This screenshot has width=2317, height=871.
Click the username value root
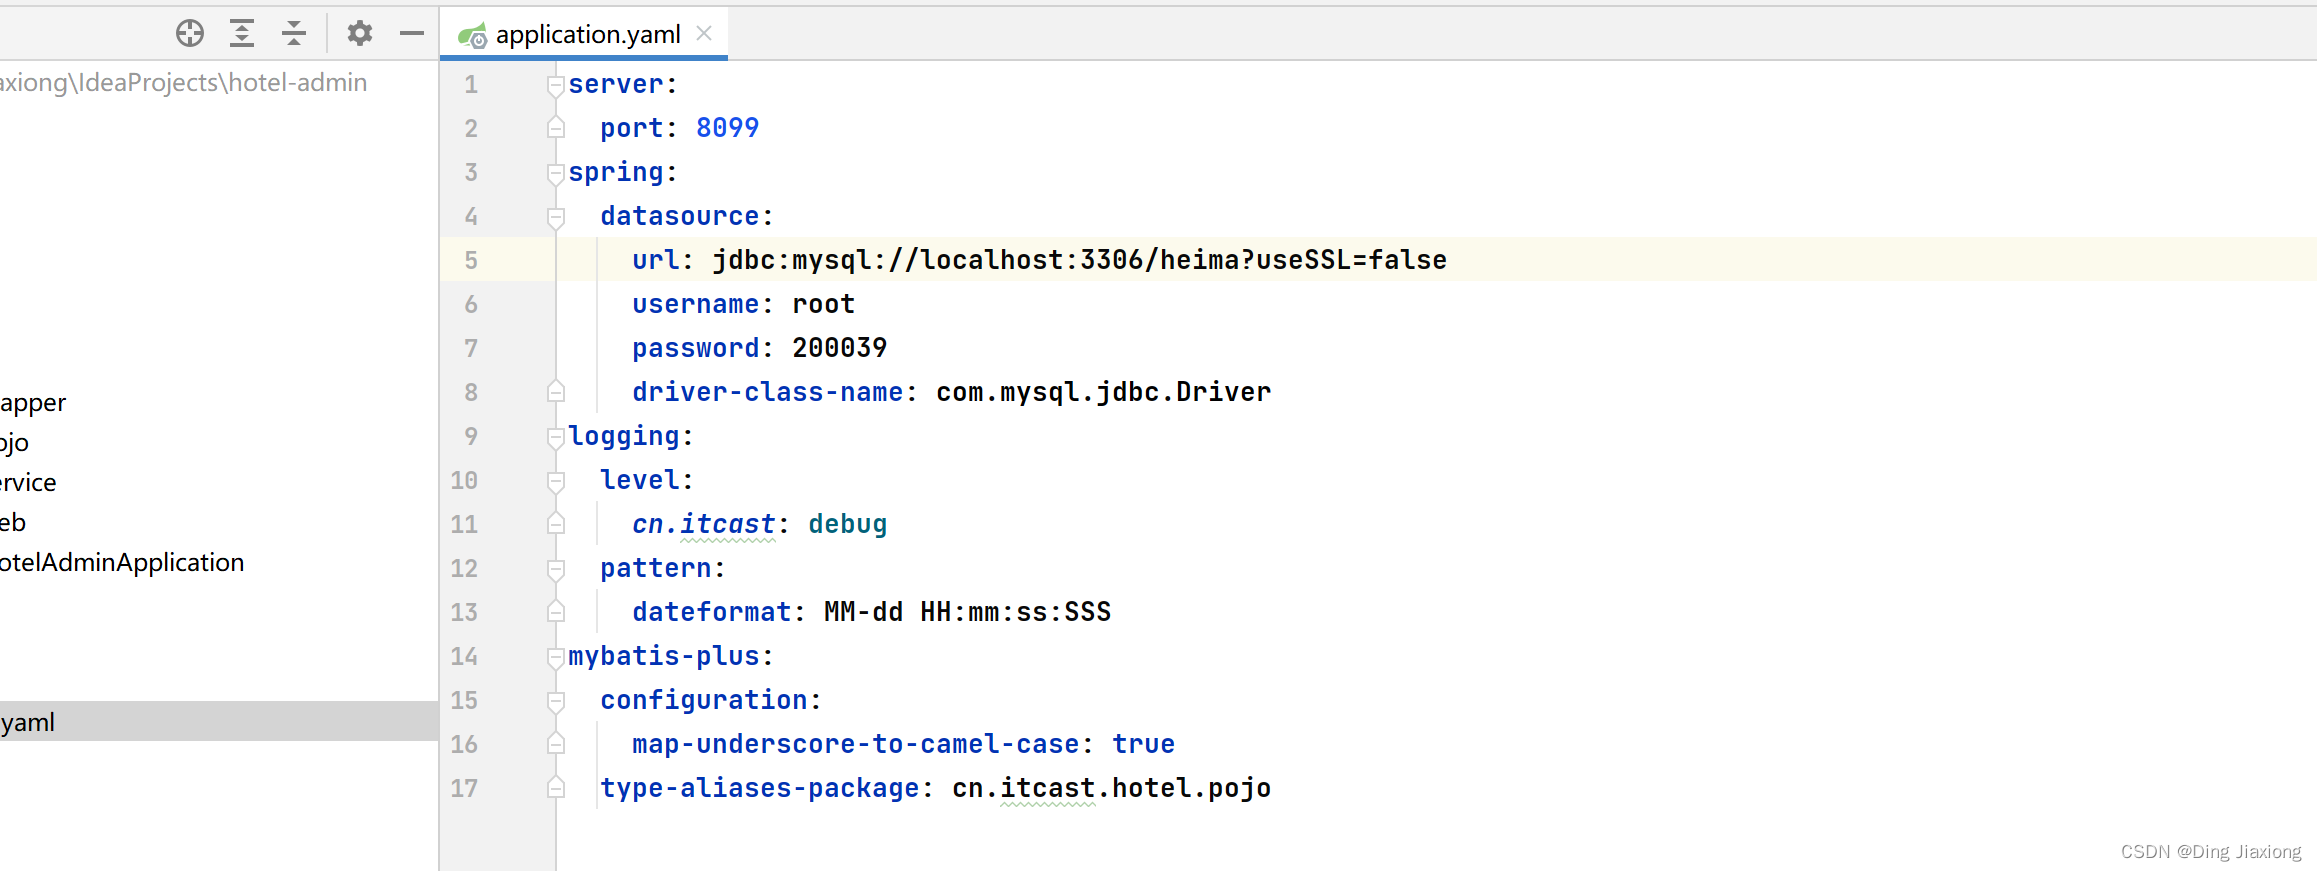pyautogui.click(x=824, y=304)
